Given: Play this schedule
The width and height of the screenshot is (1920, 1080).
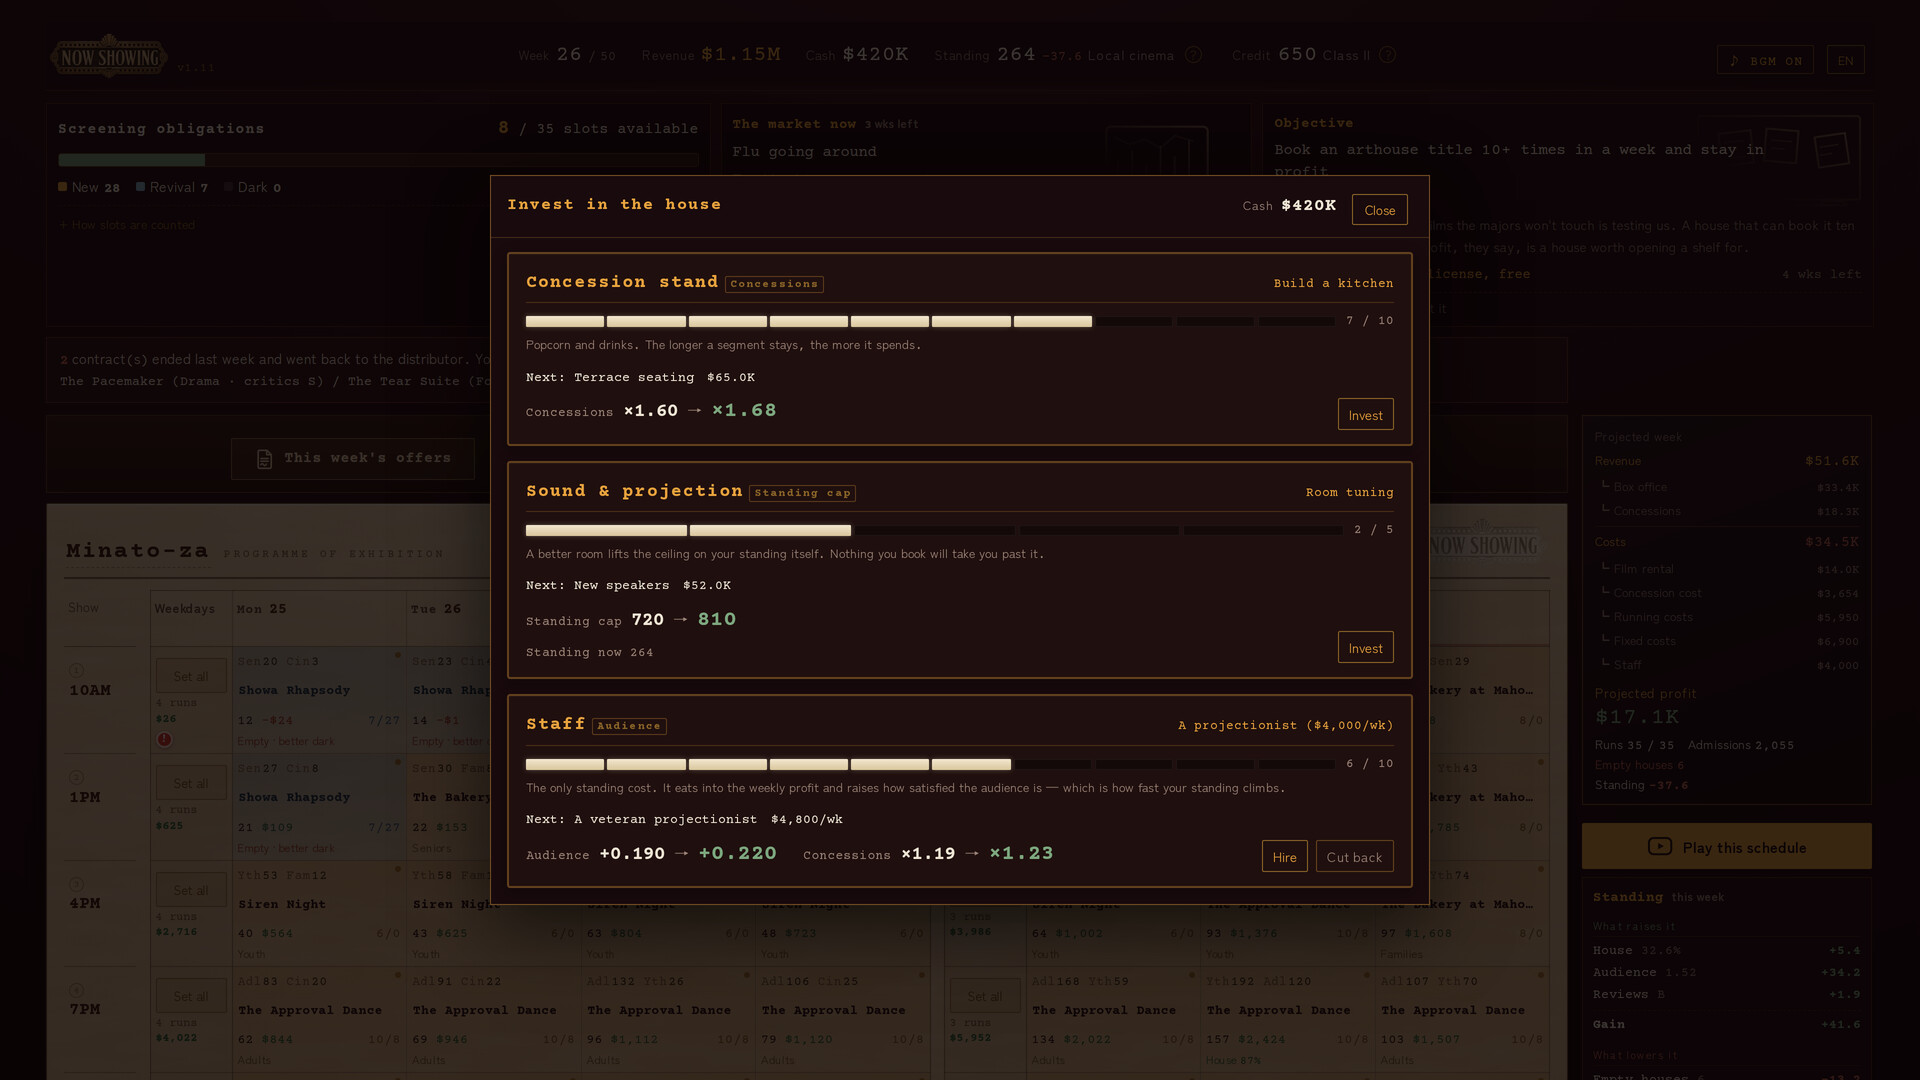Looking at the screenshot, I should pyautogui.click(x=1726, y=847).
